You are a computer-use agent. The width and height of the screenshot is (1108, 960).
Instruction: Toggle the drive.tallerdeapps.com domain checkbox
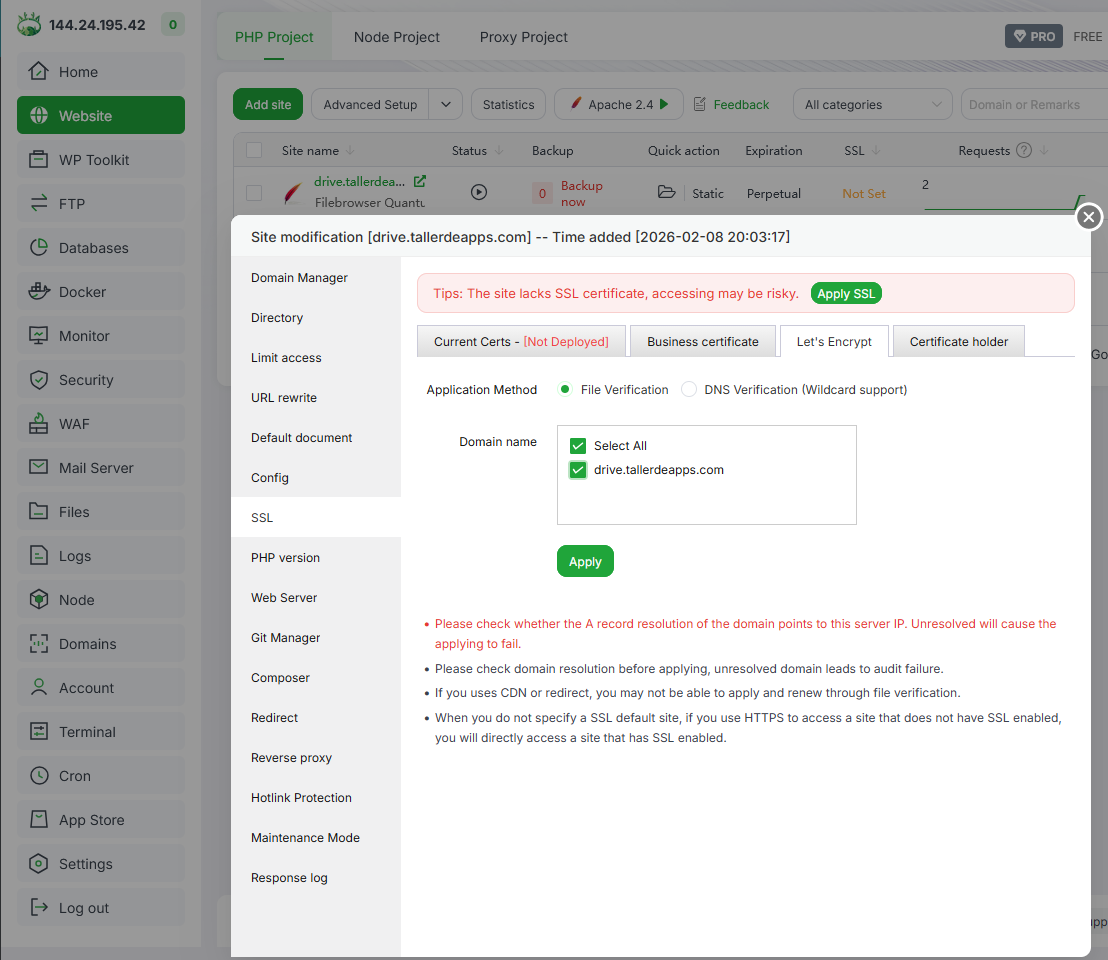click(578, 470)
